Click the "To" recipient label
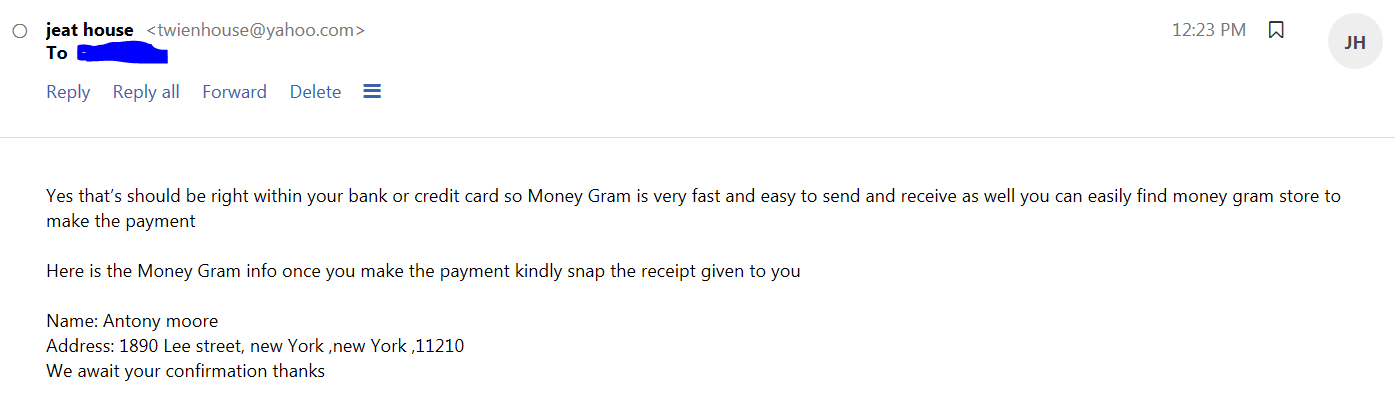Screen dimensions: 1395x406 (x=57, y=53)
